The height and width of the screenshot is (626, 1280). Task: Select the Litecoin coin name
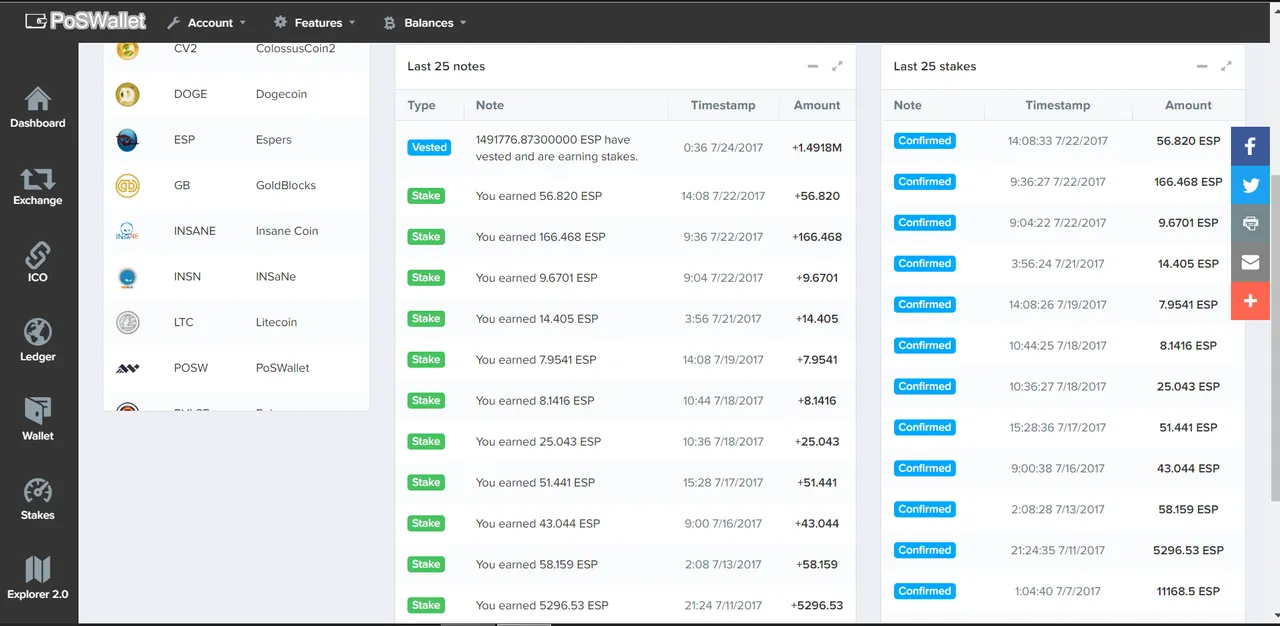pos(276,322)
